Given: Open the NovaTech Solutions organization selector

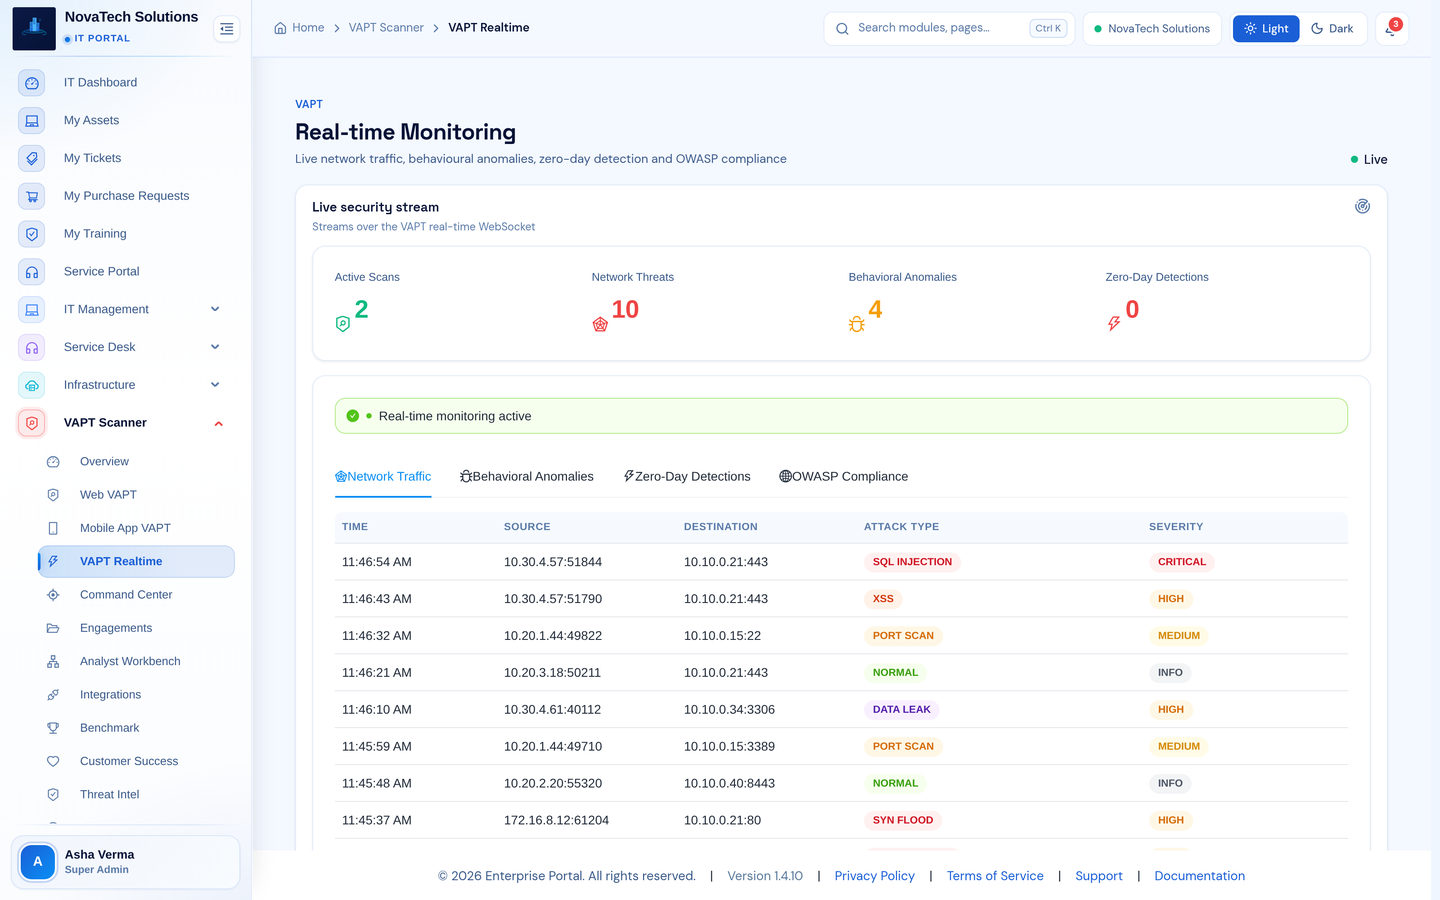Looking at the screenshot, I should (x=1152, y=29).
